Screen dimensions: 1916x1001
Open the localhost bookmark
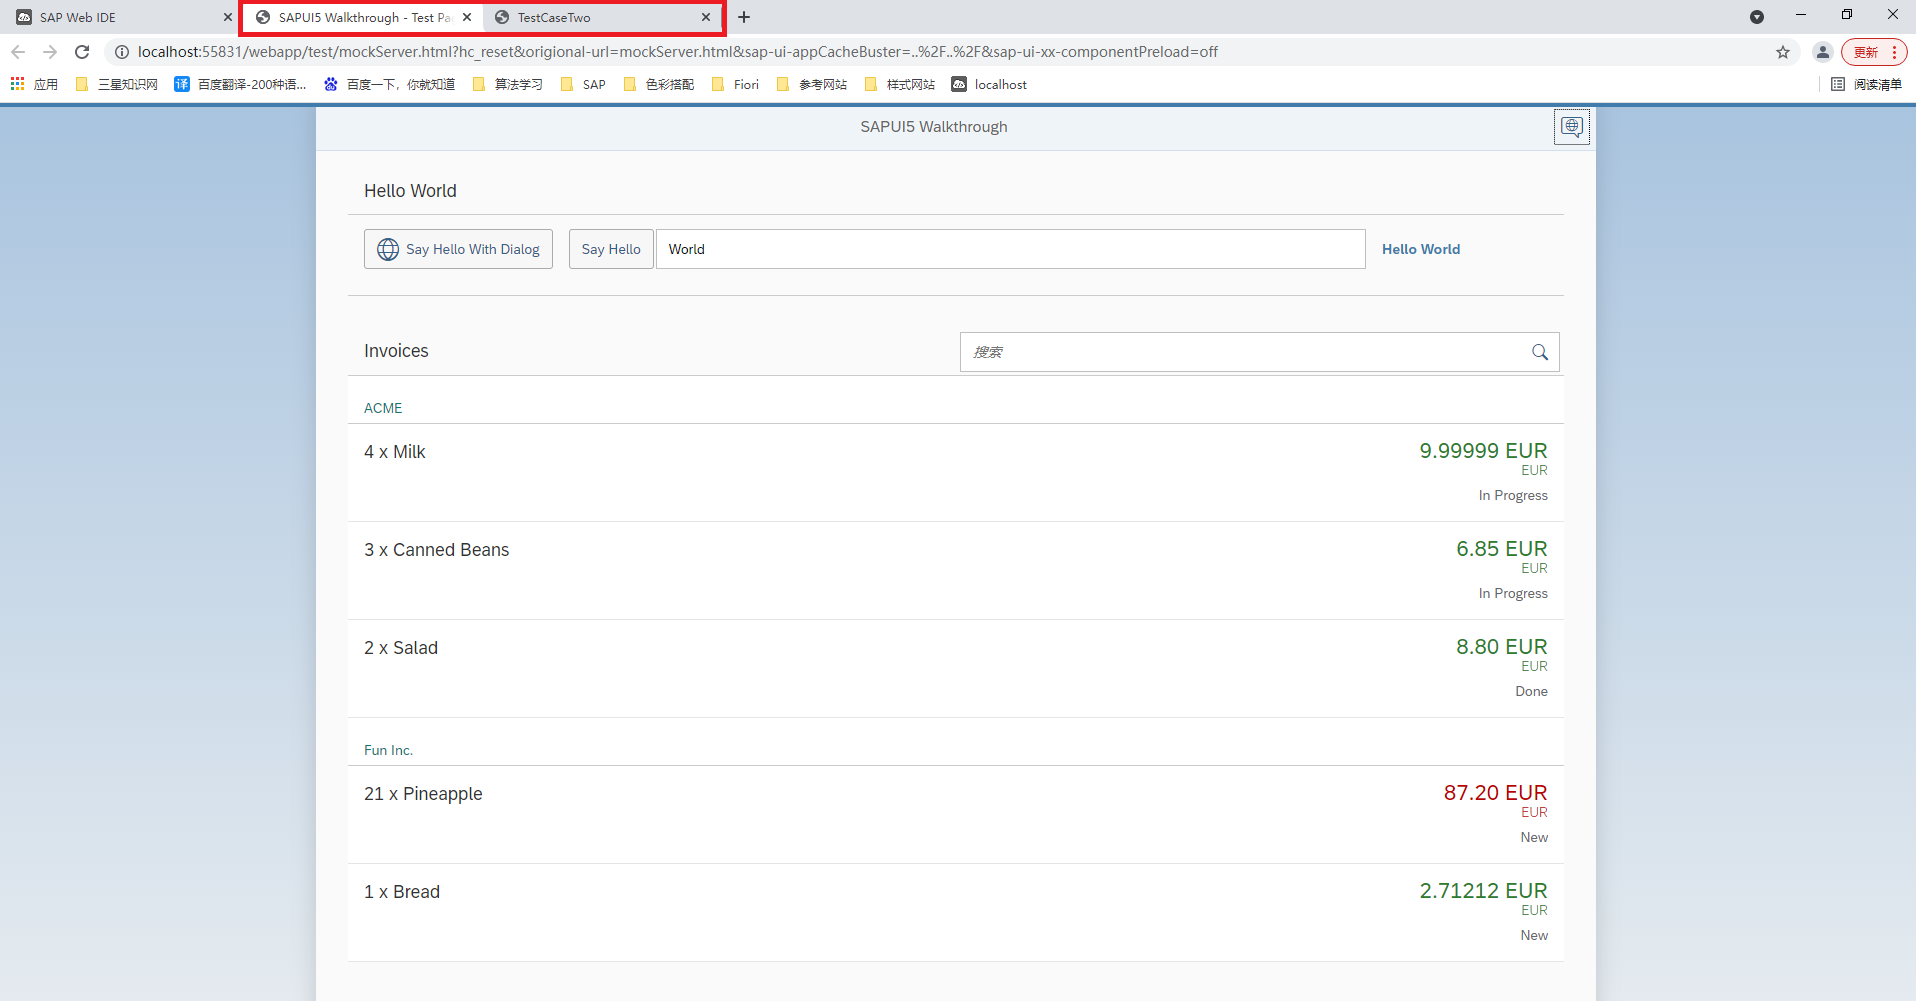tap(989, 85)
